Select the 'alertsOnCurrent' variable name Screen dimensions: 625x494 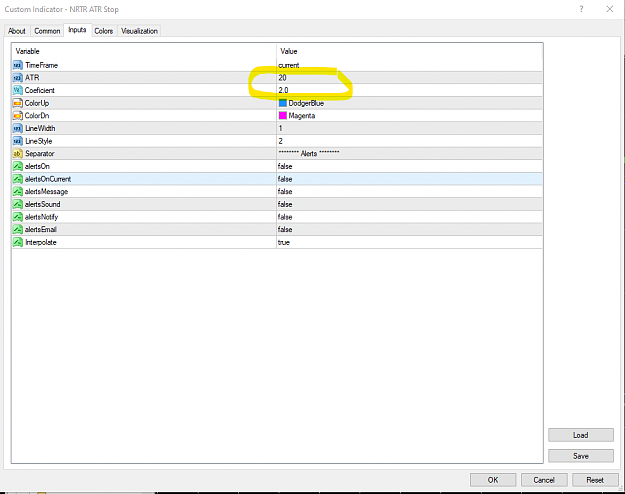point(48,179)
